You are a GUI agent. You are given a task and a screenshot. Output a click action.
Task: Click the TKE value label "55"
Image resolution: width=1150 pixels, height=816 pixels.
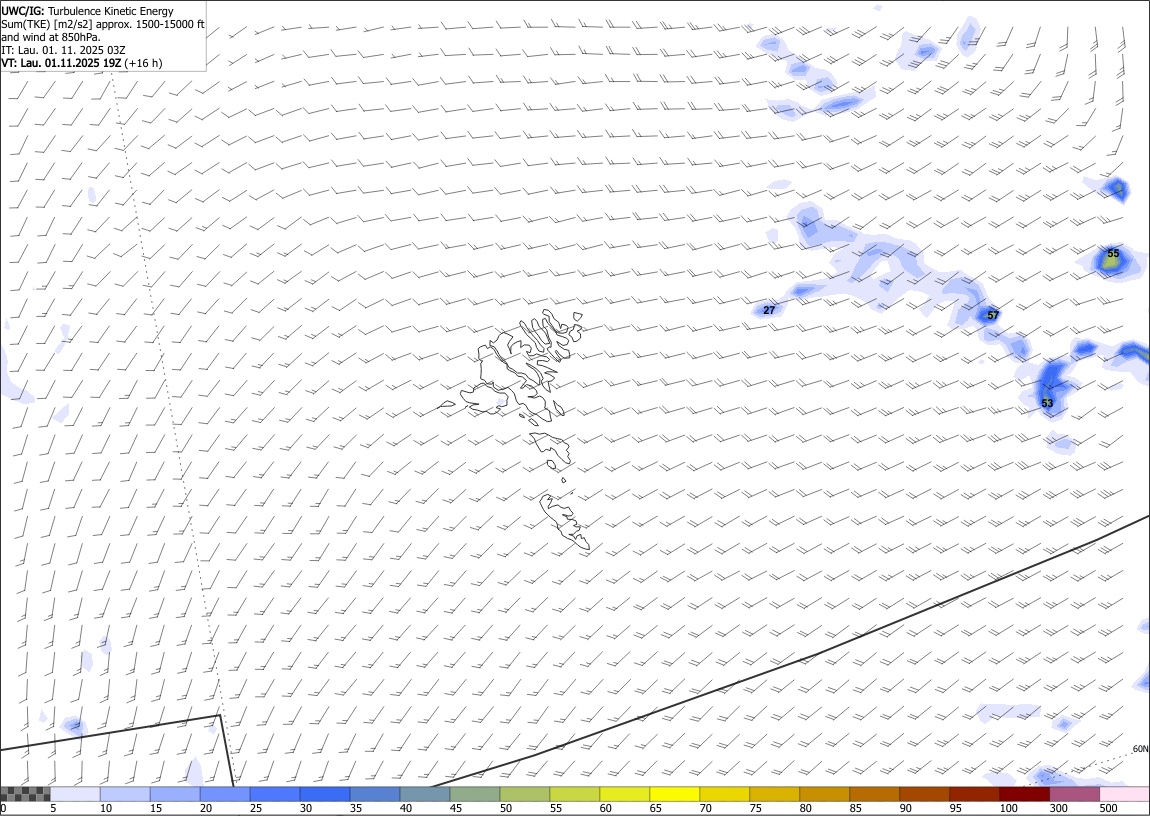click(1113, 254)
